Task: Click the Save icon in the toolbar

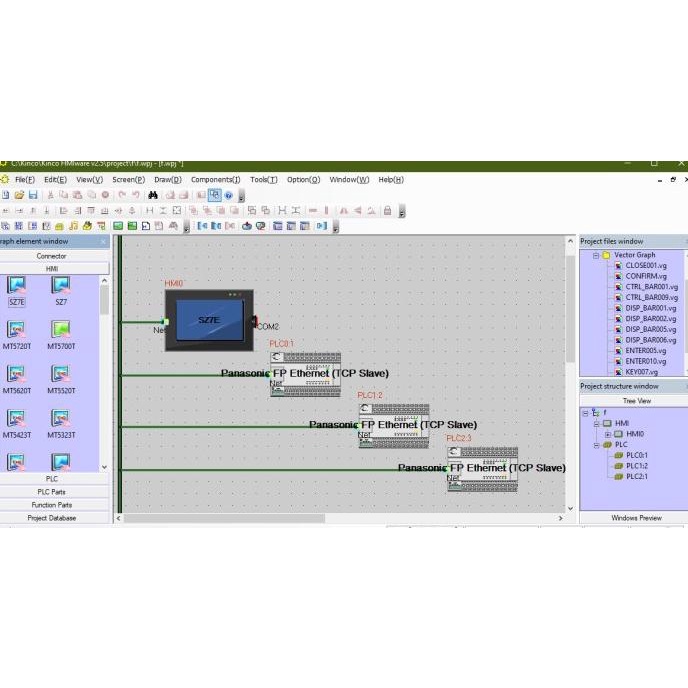Action: point(33,195)
